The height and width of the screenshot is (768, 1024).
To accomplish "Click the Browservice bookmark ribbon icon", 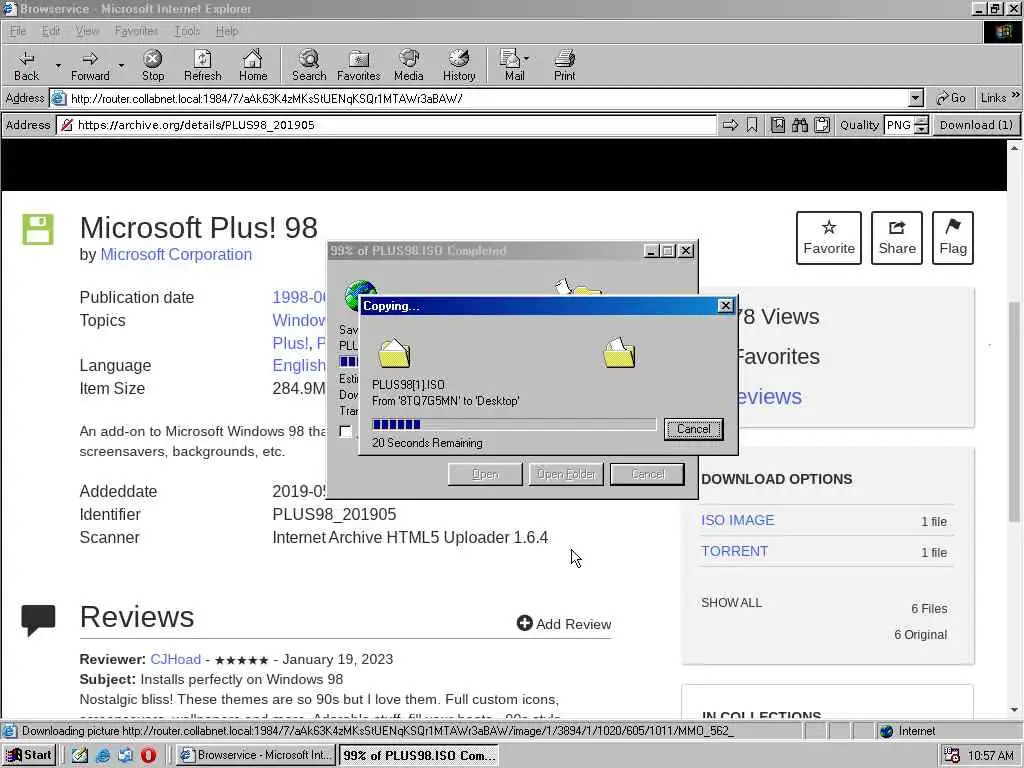I will point(752,125).
